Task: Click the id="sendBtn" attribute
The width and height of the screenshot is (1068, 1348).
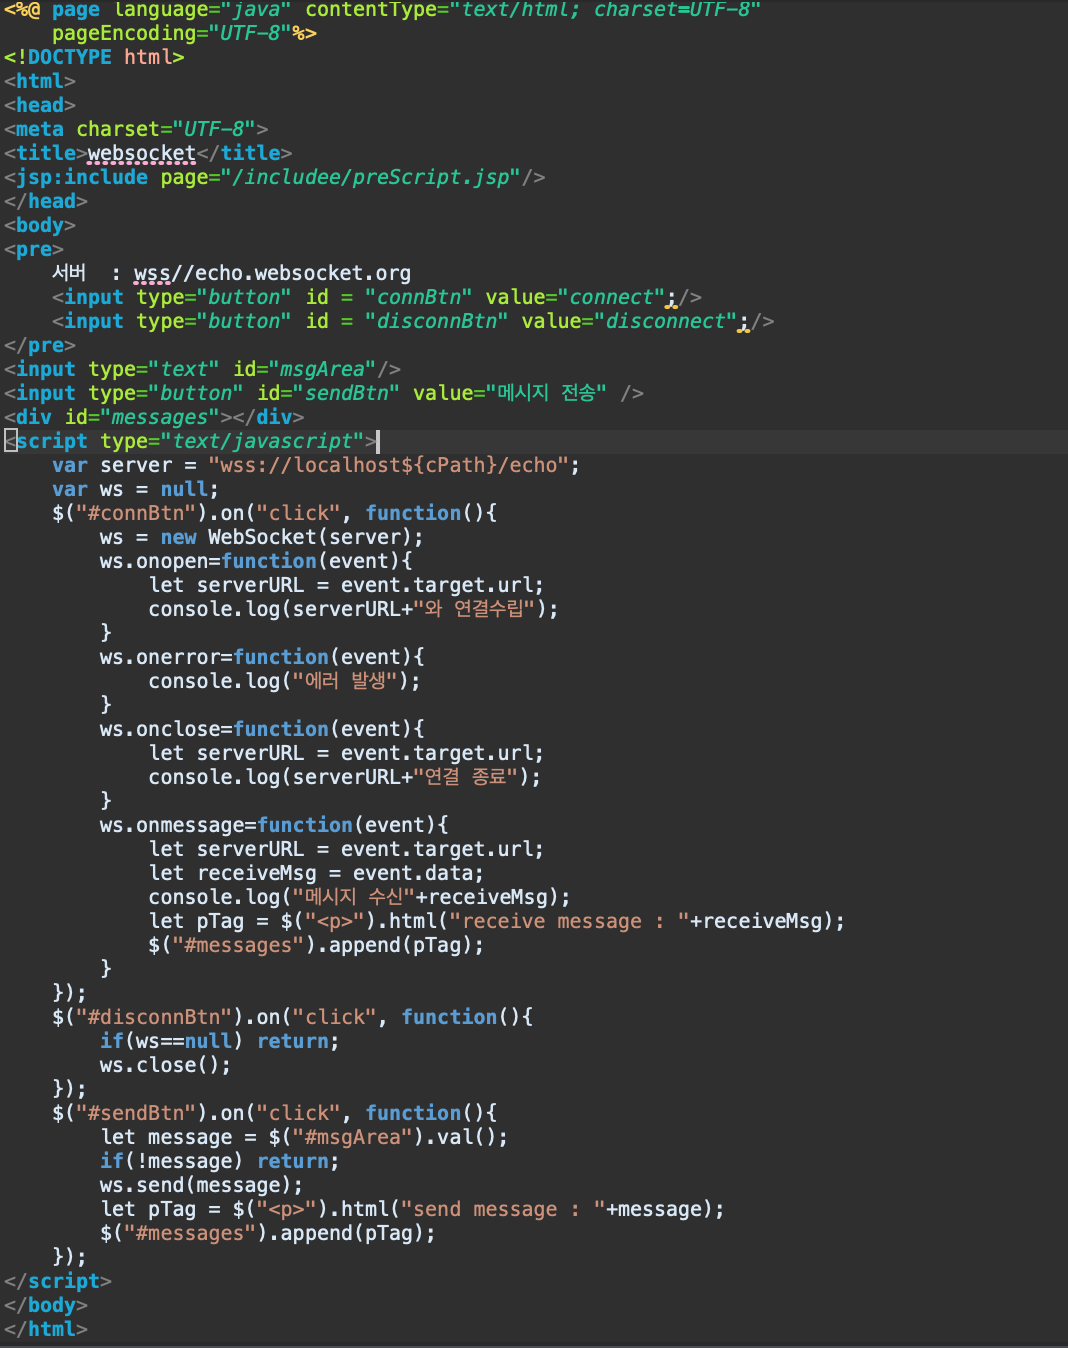Action: 329,393
